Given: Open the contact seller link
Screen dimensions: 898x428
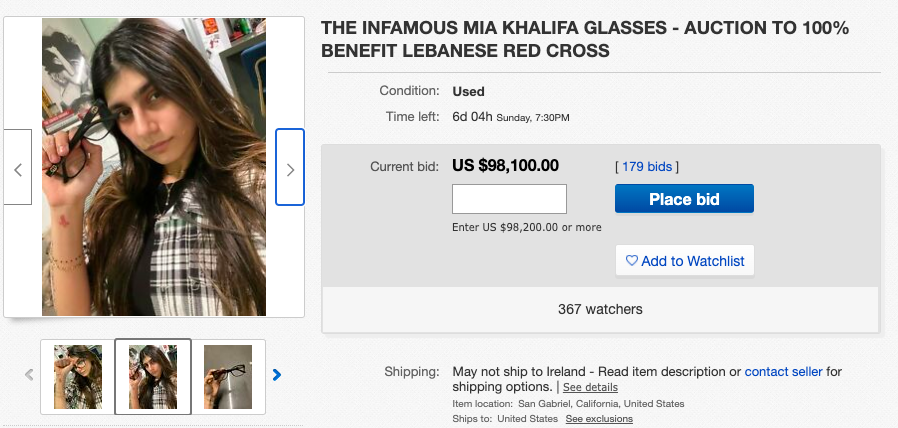Looking at the screenshot, I should pos(783,371).
